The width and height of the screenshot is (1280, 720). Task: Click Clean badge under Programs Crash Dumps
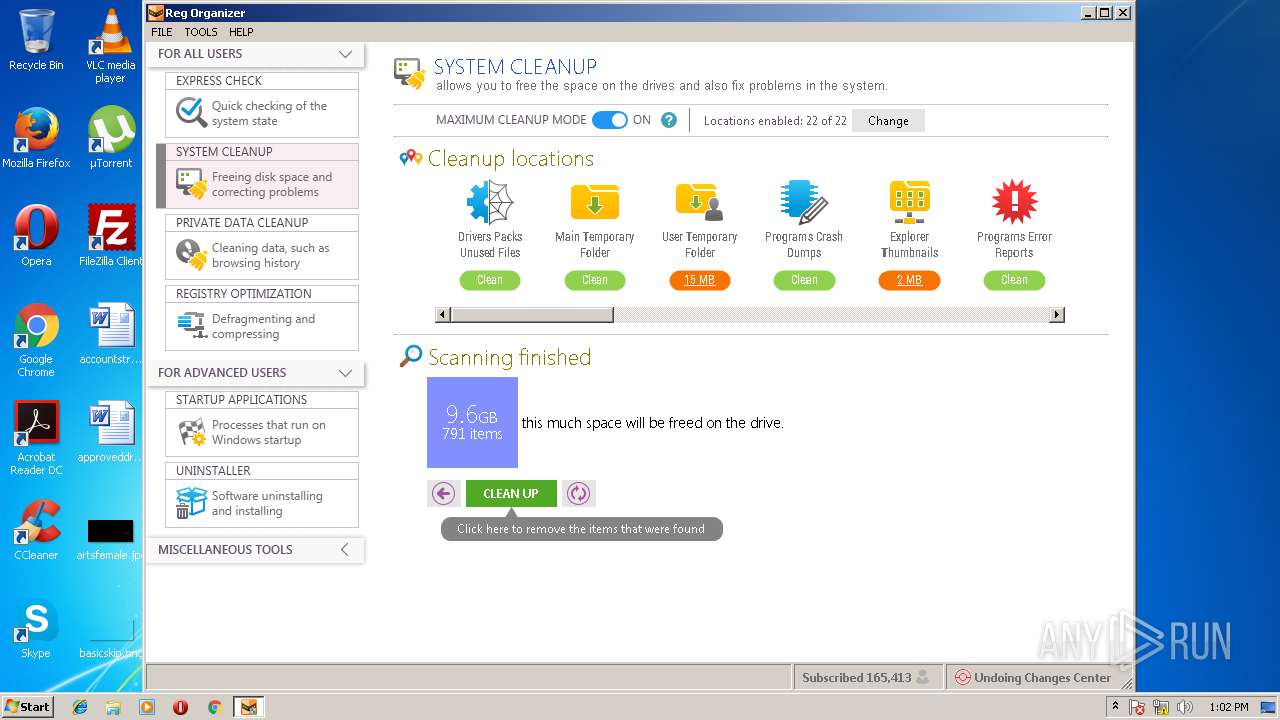click(x=804, y=280)
